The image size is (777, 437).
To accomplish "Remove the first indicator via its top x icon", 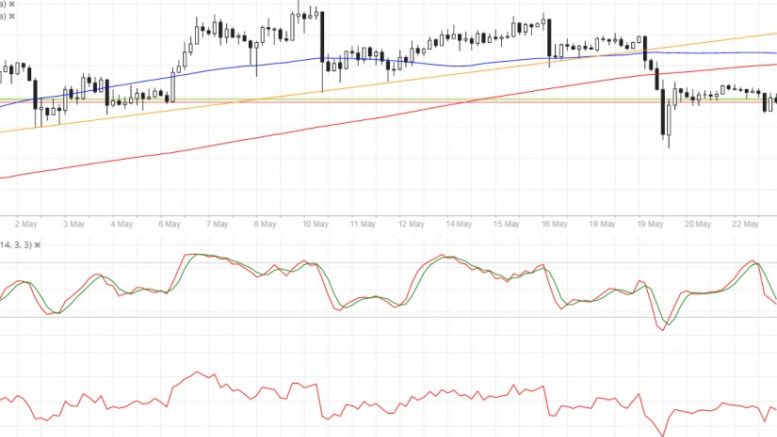I will click(x=12, y=4).
